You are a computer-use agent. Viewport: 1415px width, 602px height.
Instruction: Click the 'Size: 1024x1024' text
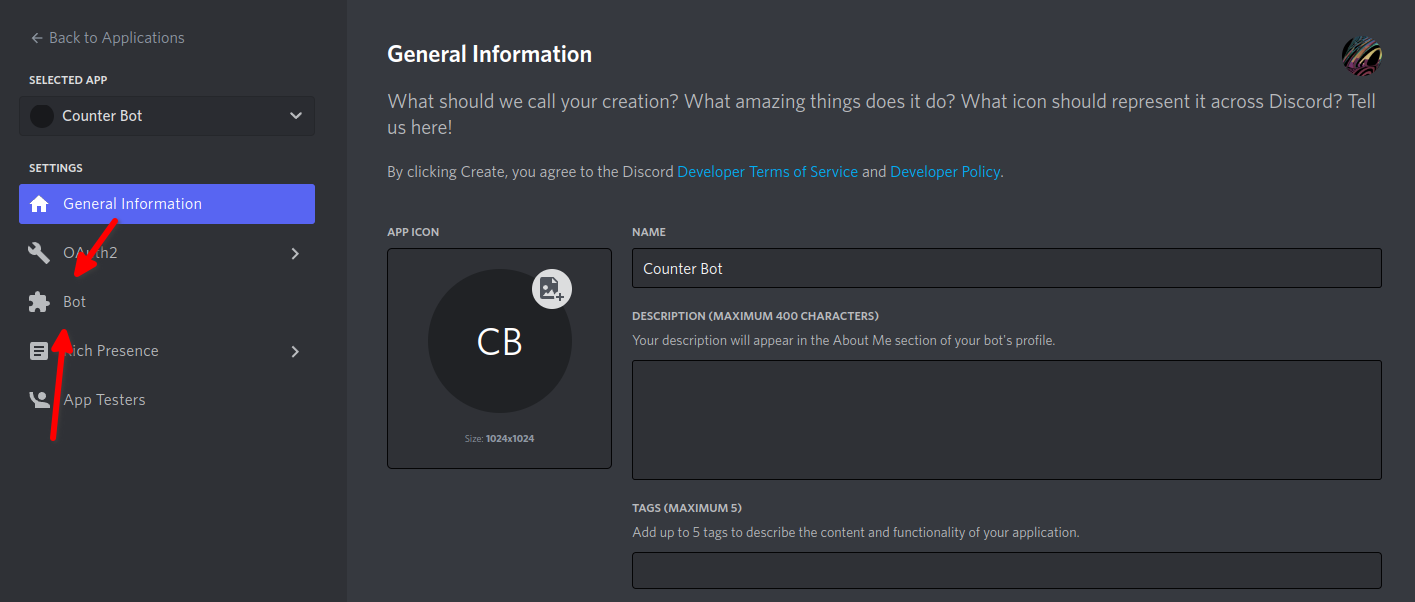[x=500, y=438]
